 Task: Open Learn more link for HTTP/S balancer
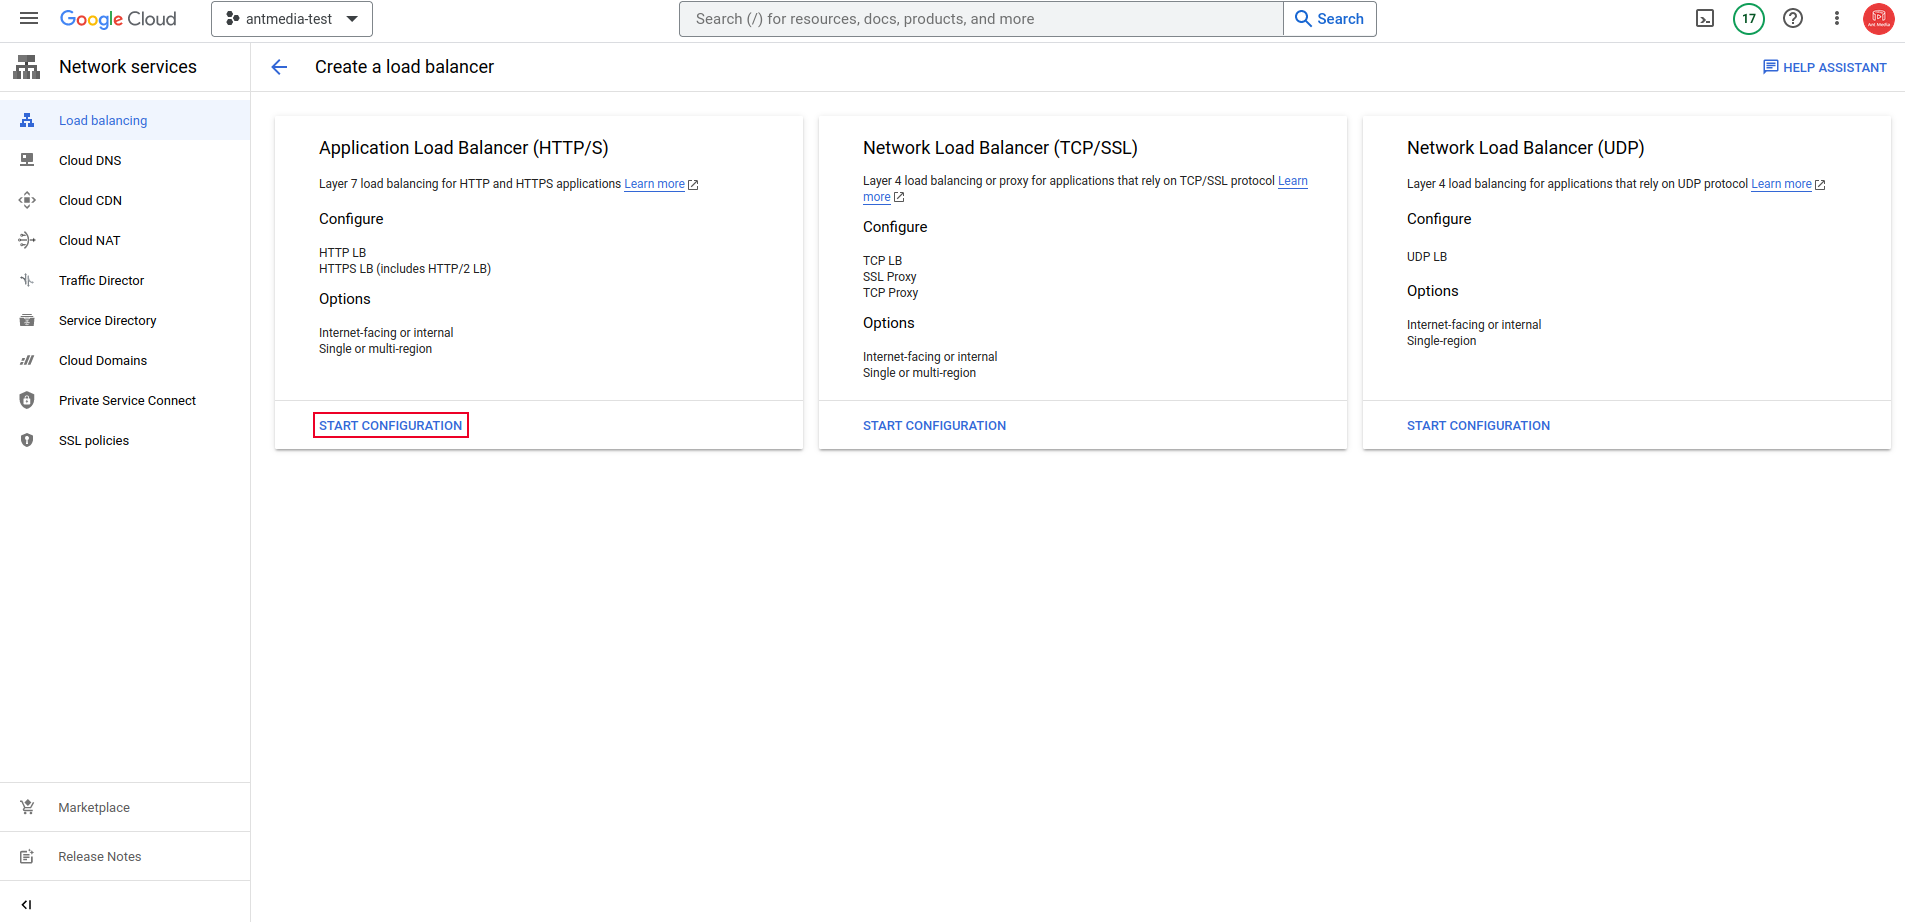click(655, 184)
